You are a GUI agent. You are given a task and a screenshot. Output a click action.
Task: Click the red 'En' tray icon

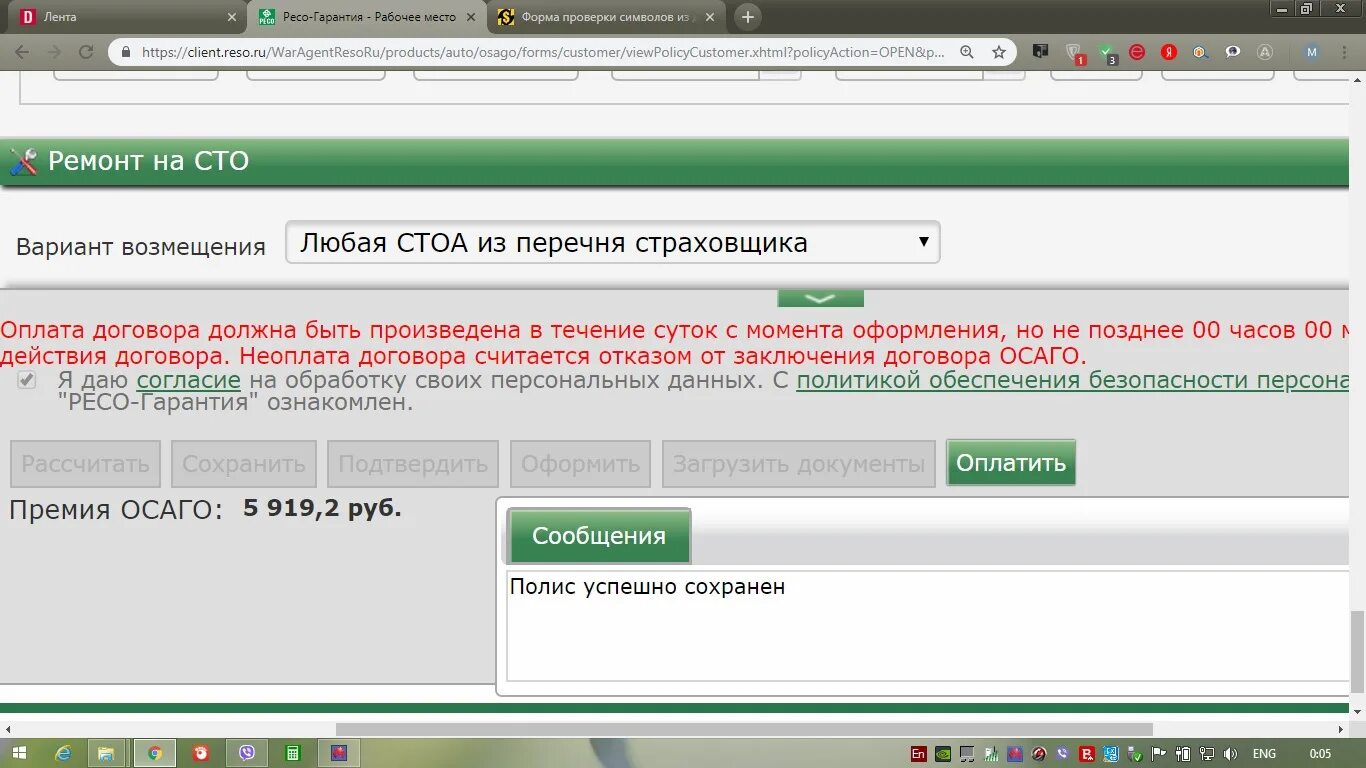919,754
